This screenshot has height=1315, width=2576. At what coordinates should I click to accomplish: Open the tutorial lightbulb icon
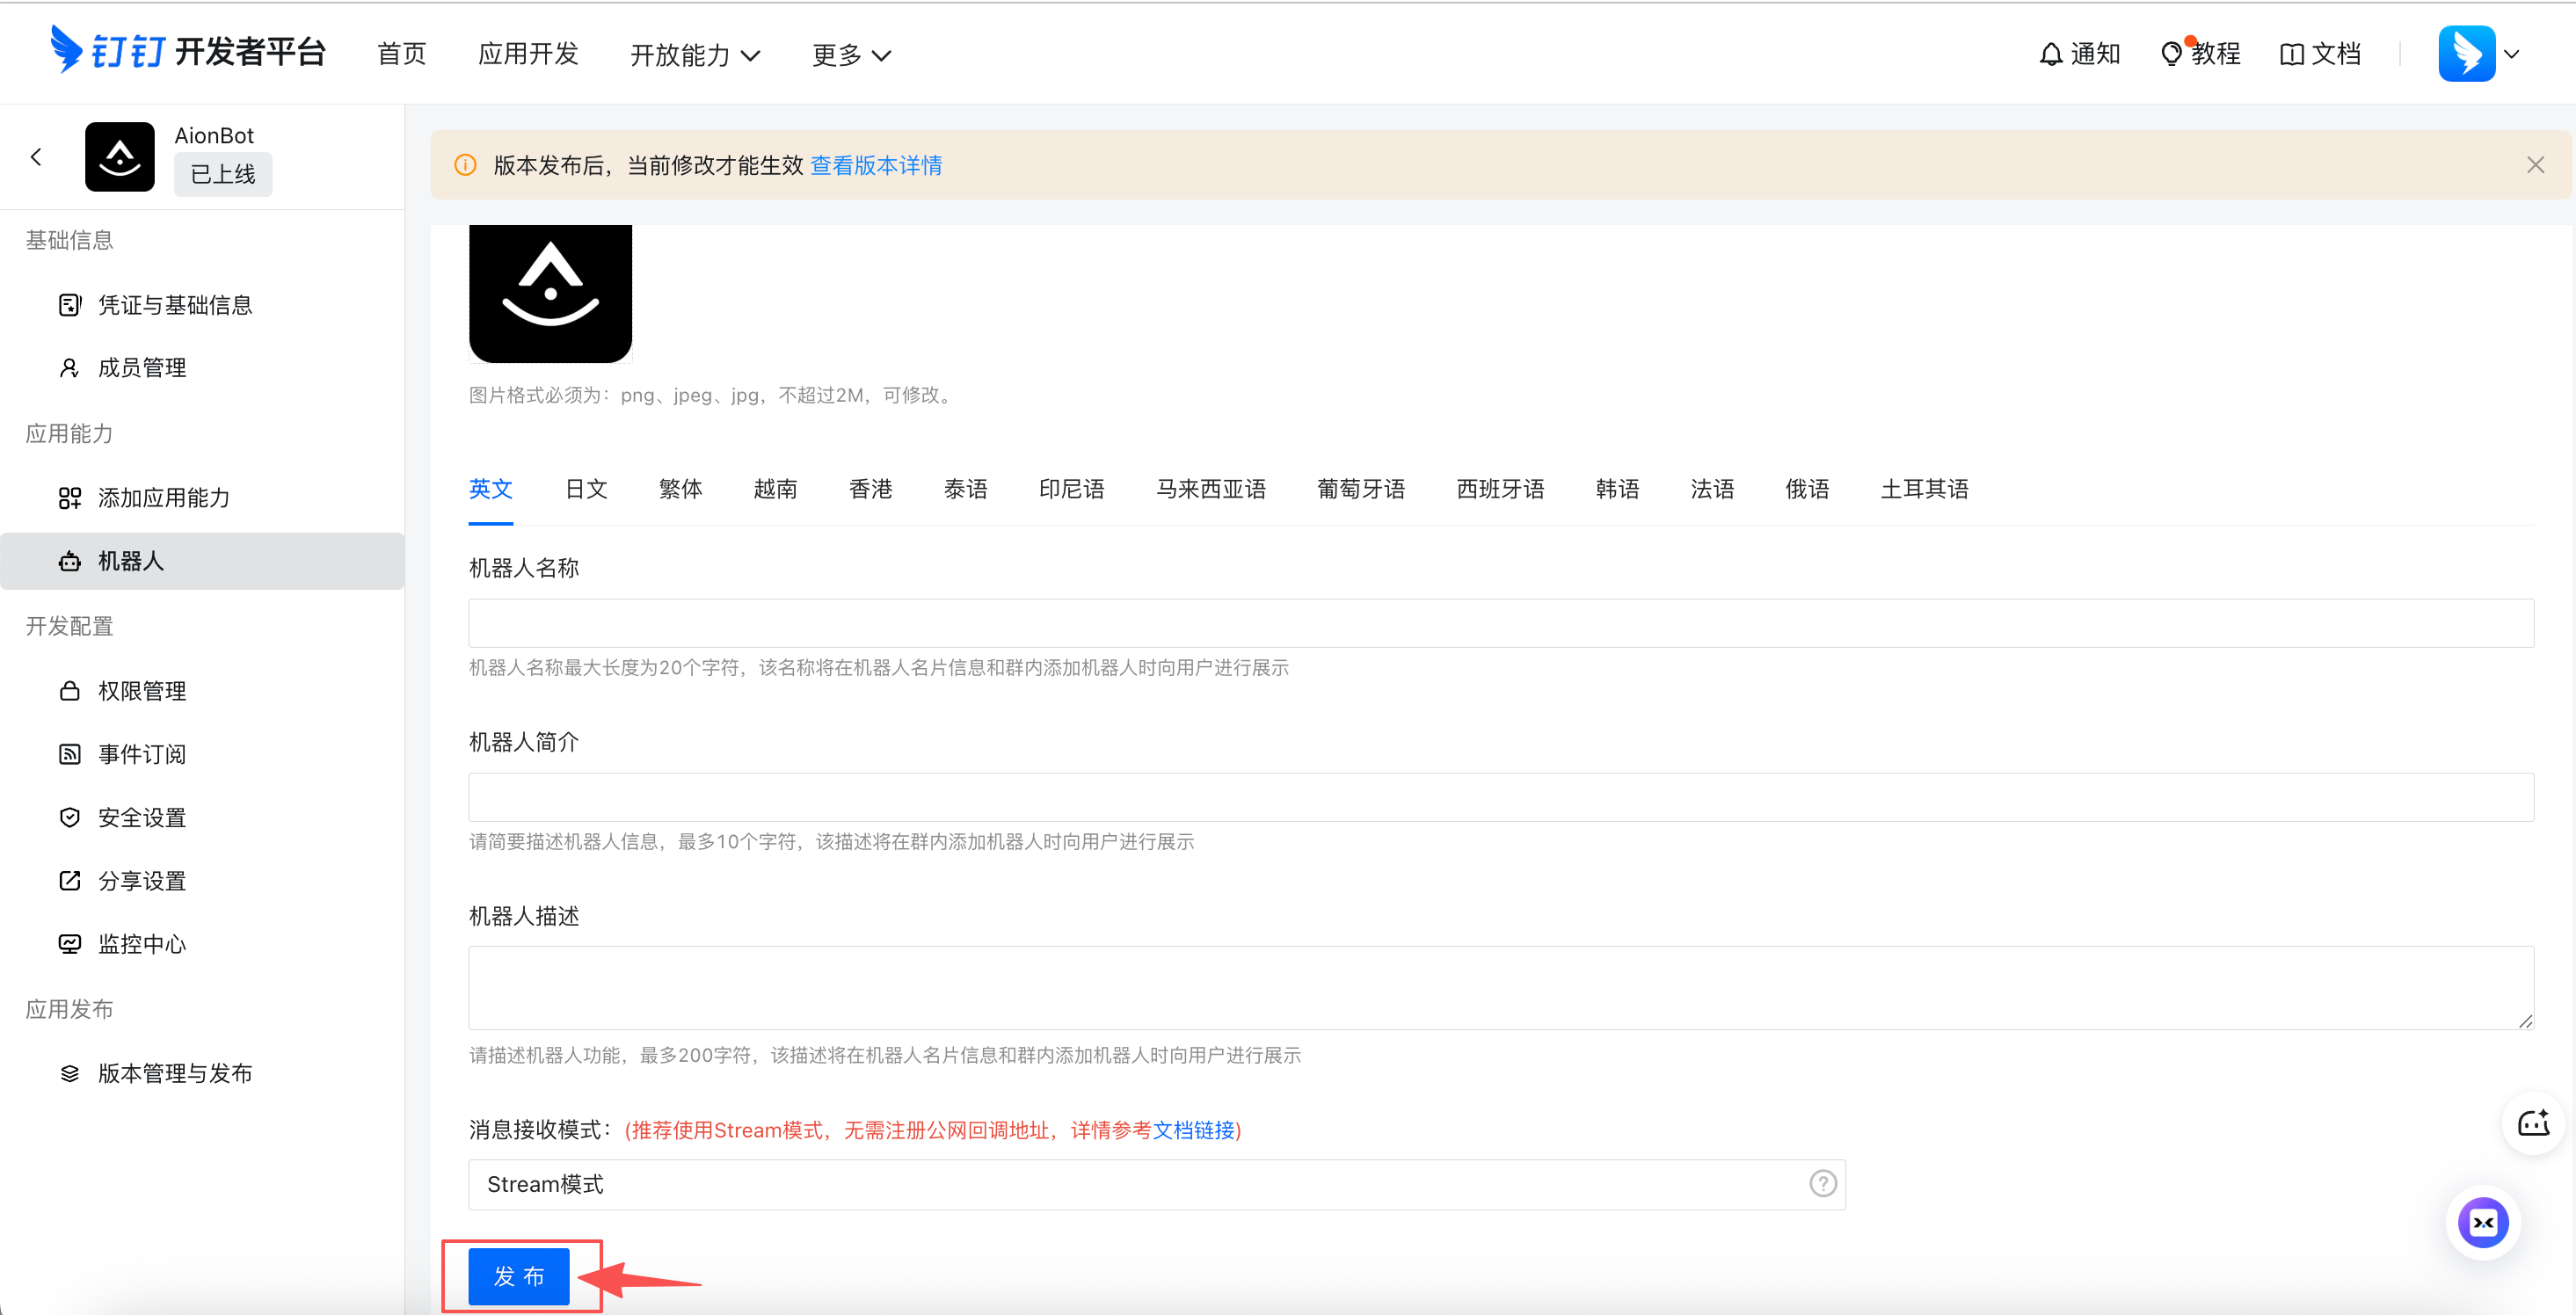pyautogui.click(x=2171, y=54)
